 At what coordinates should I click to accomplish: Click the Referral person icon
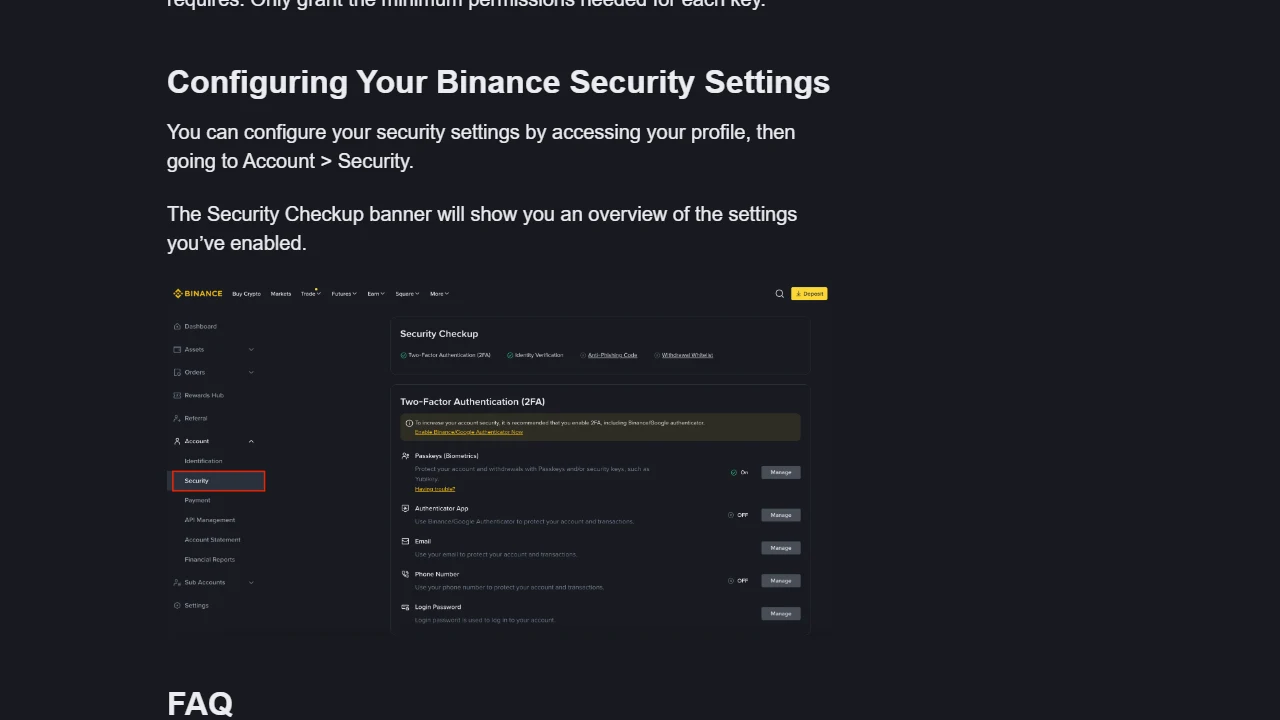(x=177, y=418)
